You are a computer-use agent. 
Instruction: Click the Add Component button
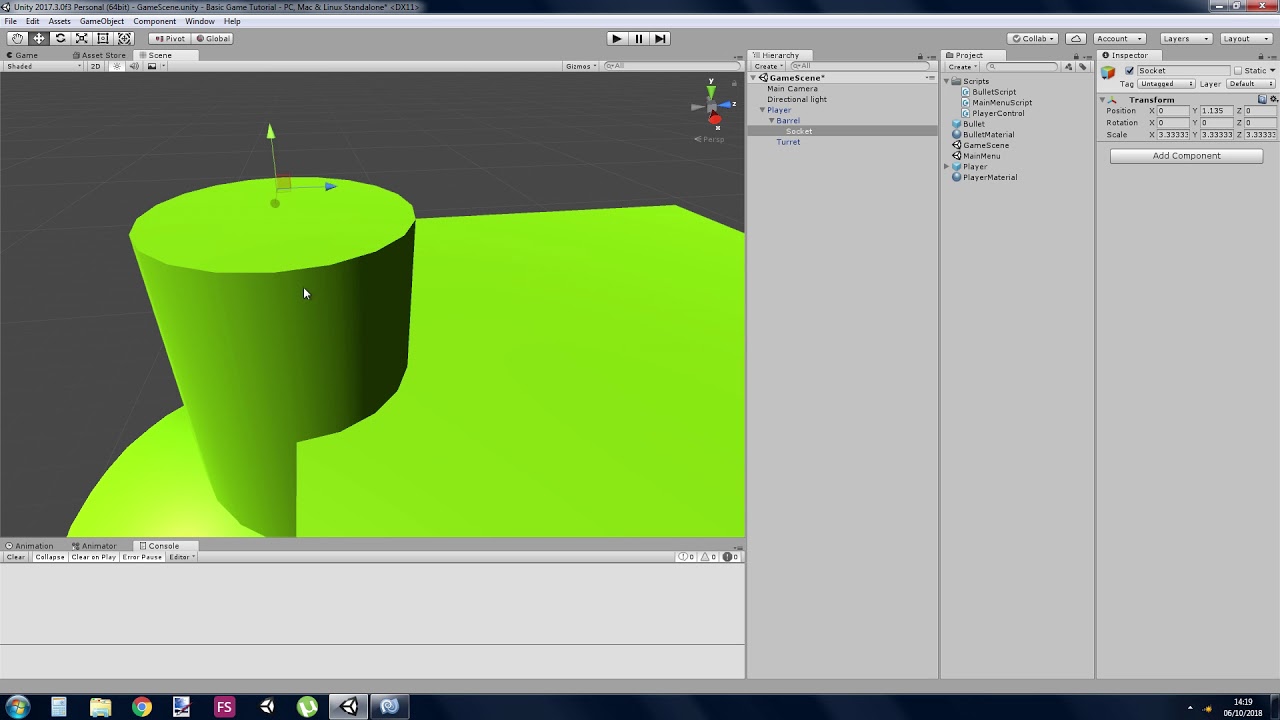[1186, 156]
